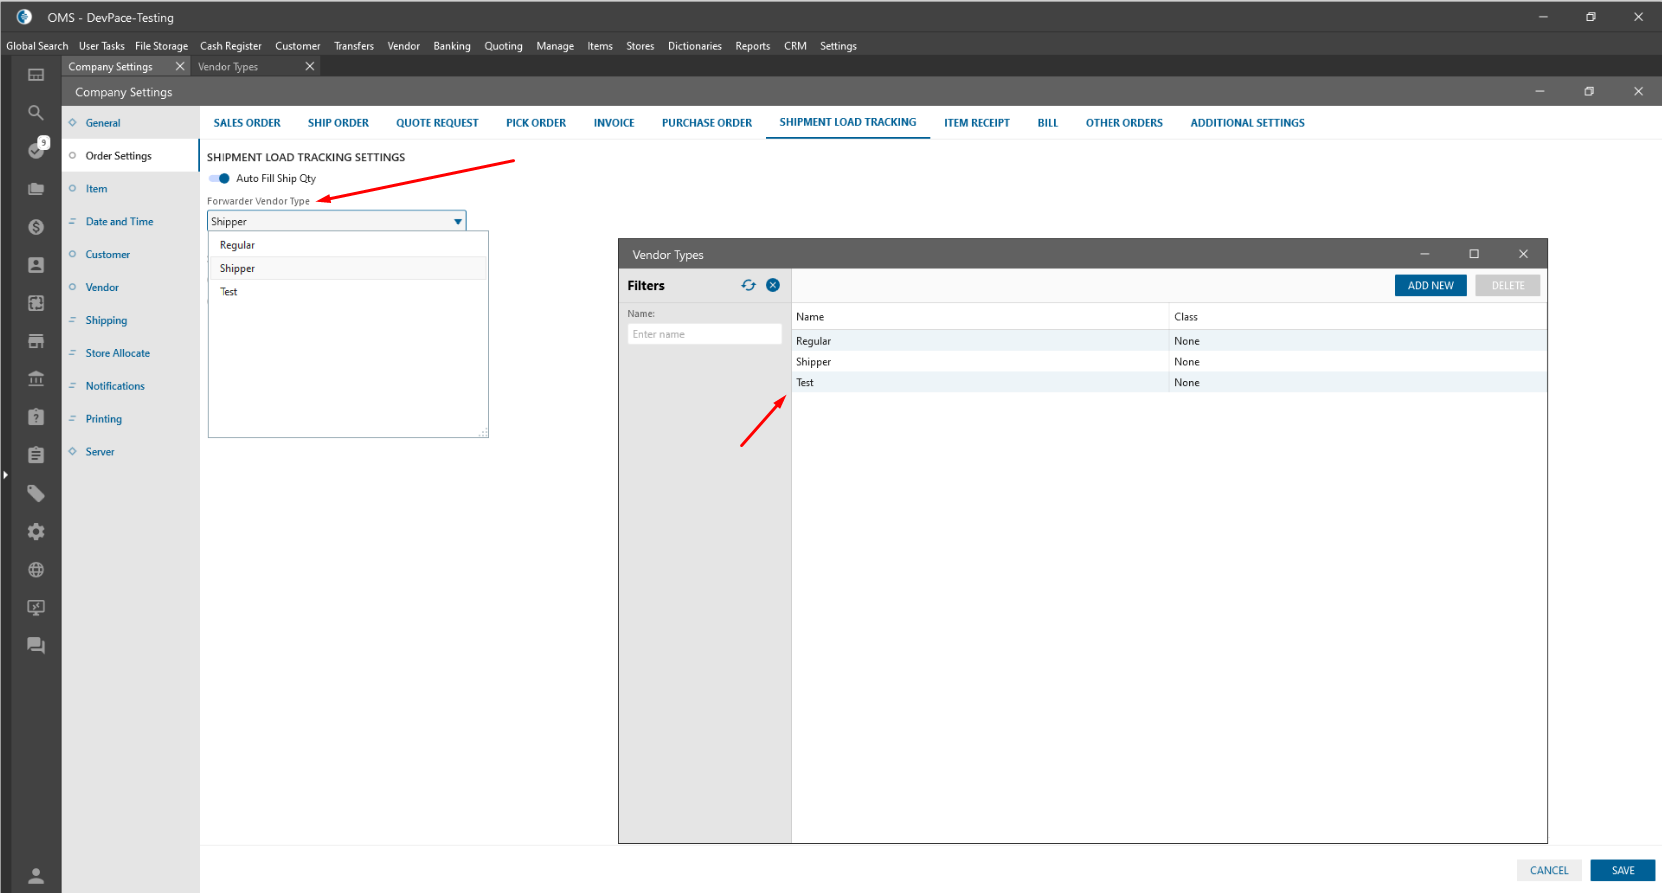Open the customer contact card sidebar icon
Viewport: 1662px width, 893px height.
36,265
